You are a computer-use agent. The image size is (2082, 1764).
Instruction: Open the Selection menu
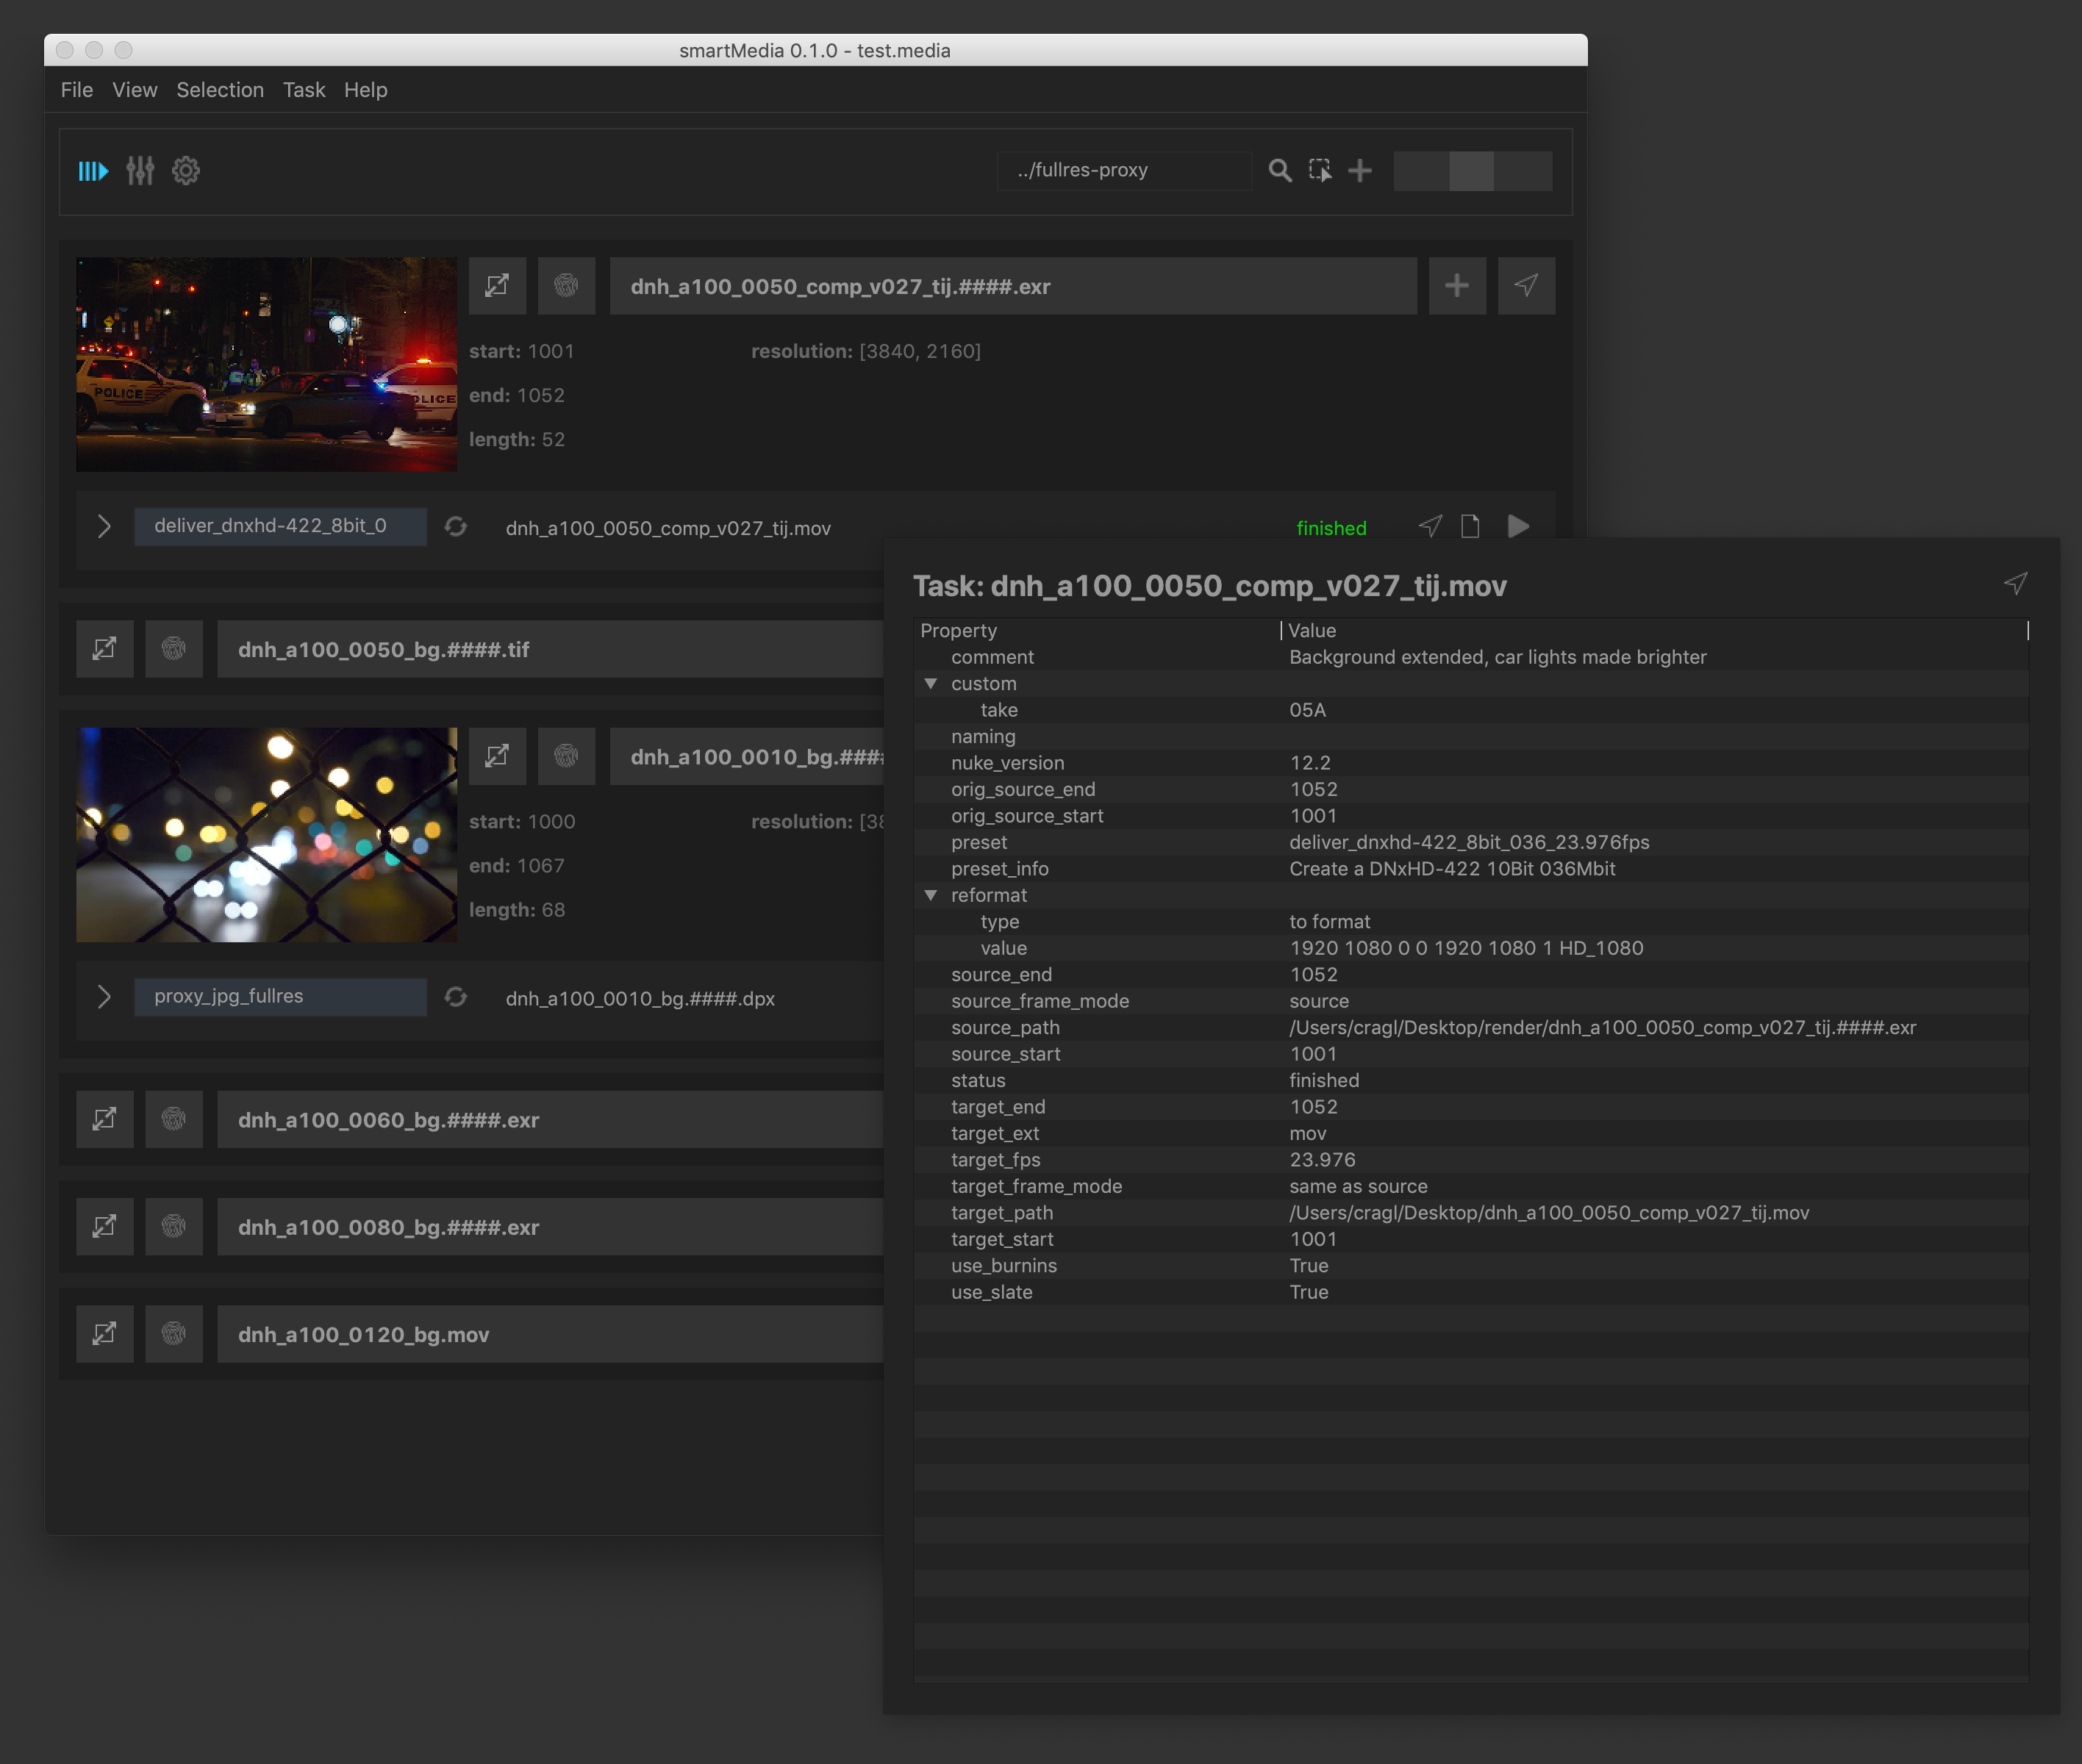tap(220, 90)
